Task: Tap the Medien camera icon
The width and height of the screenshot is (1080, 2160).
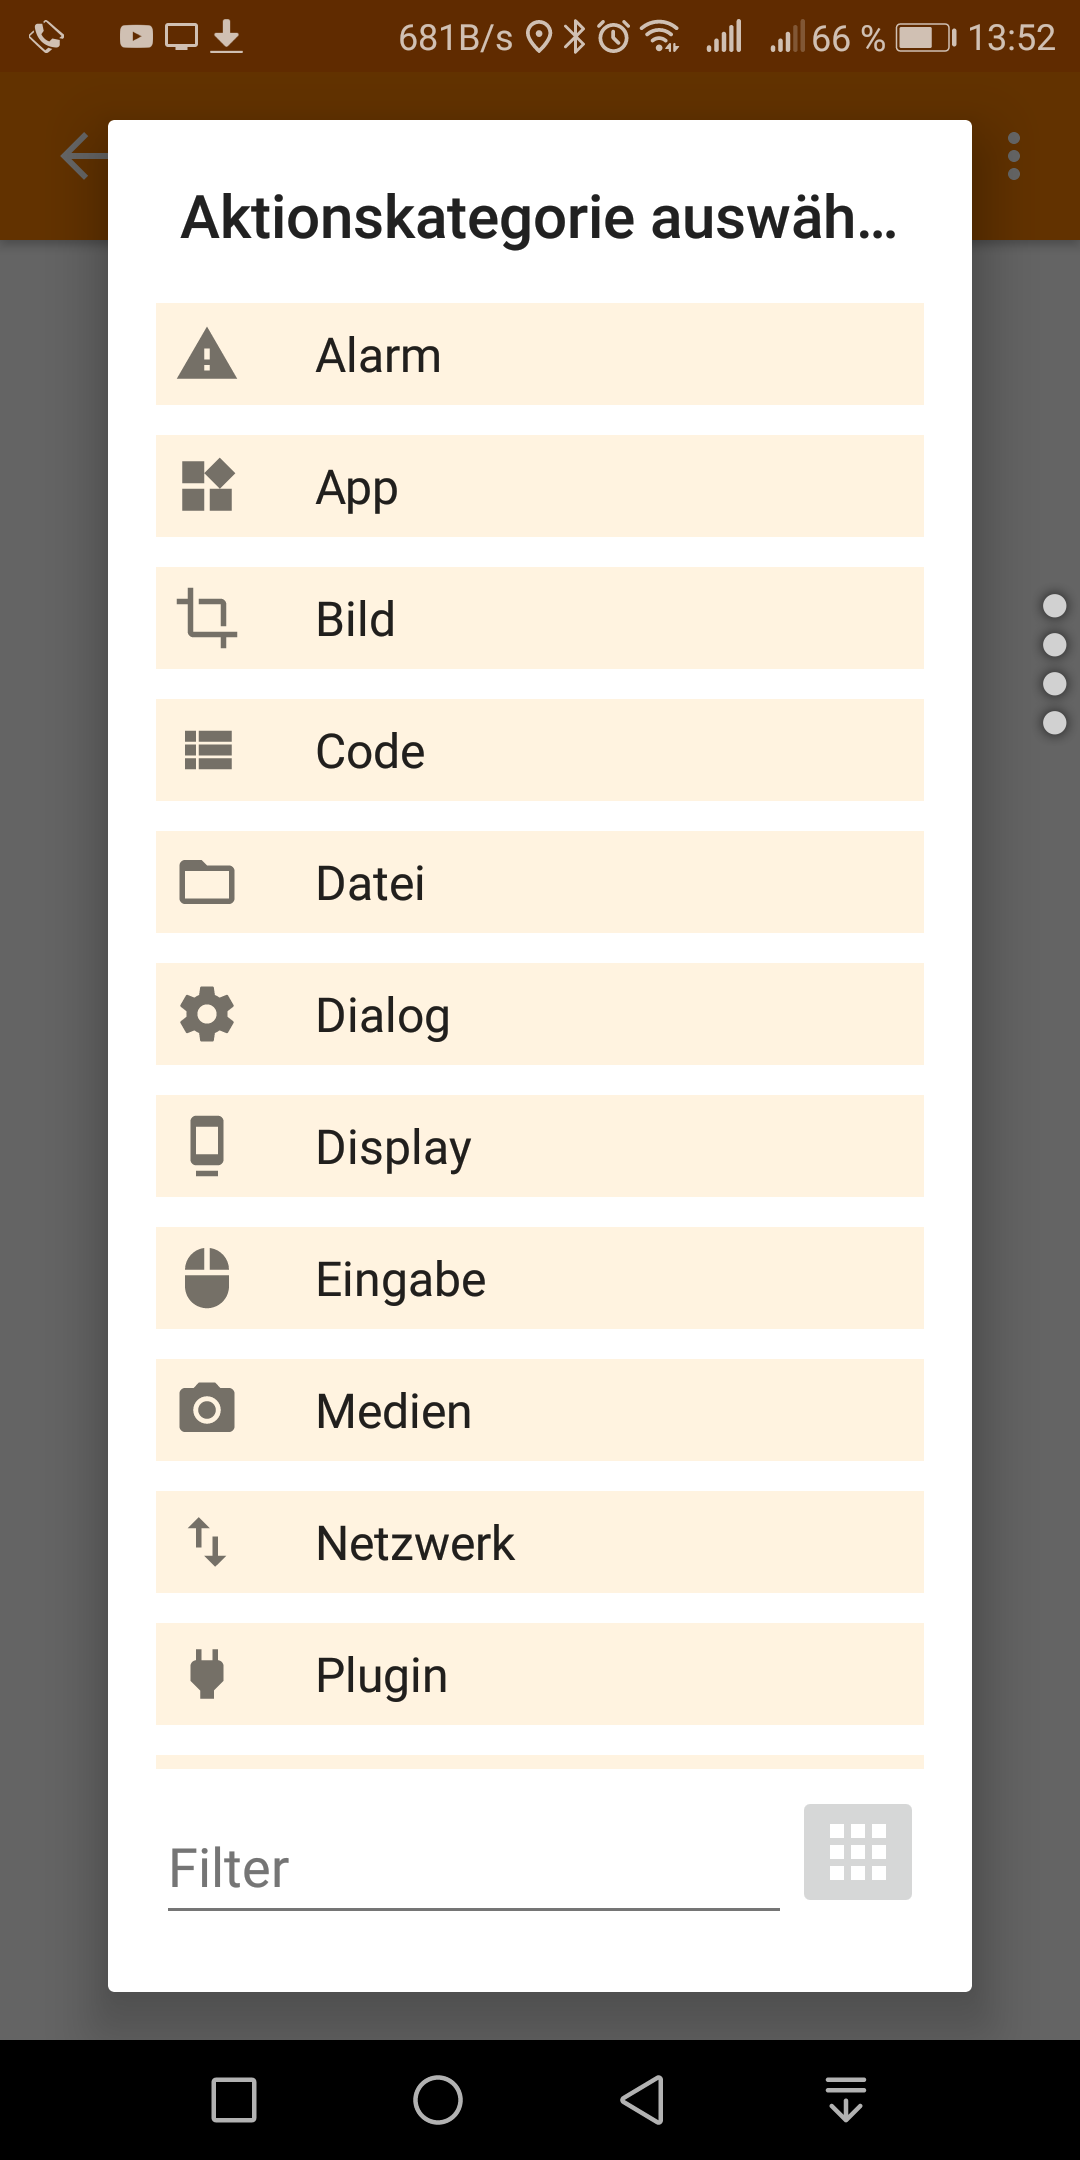Action: (207, 1410)
